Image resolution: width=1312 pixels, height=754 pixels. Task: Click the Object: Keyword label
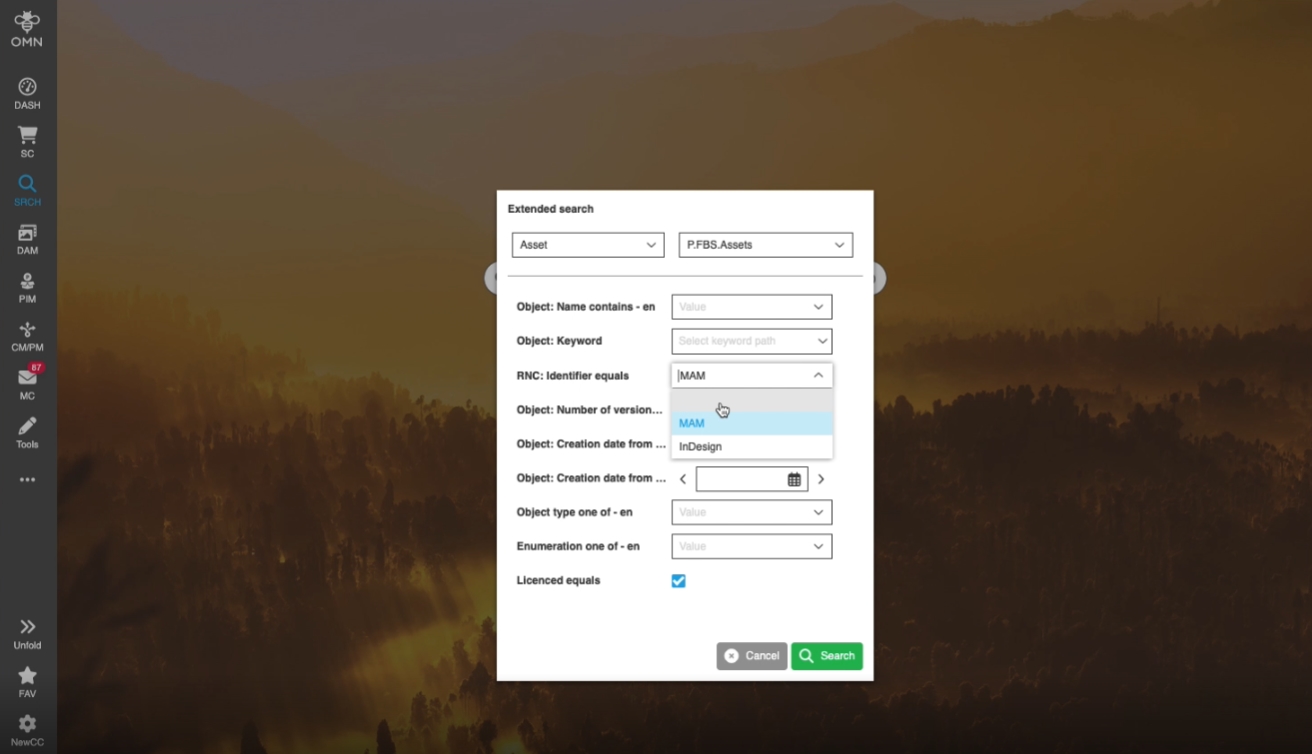(559, 341)
